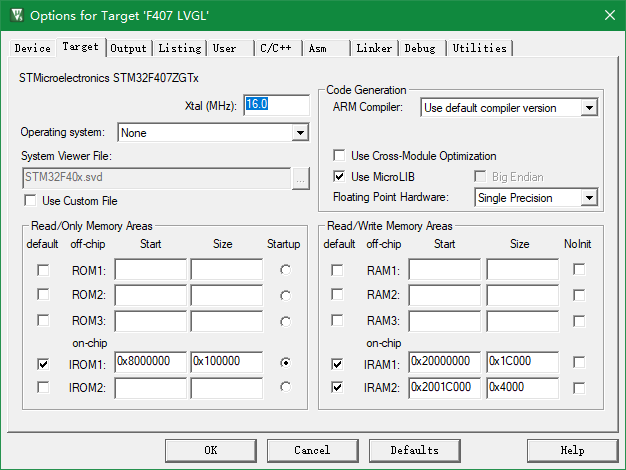
Task: Check the RAM3 default checkbox
Action: click(337, 320)
